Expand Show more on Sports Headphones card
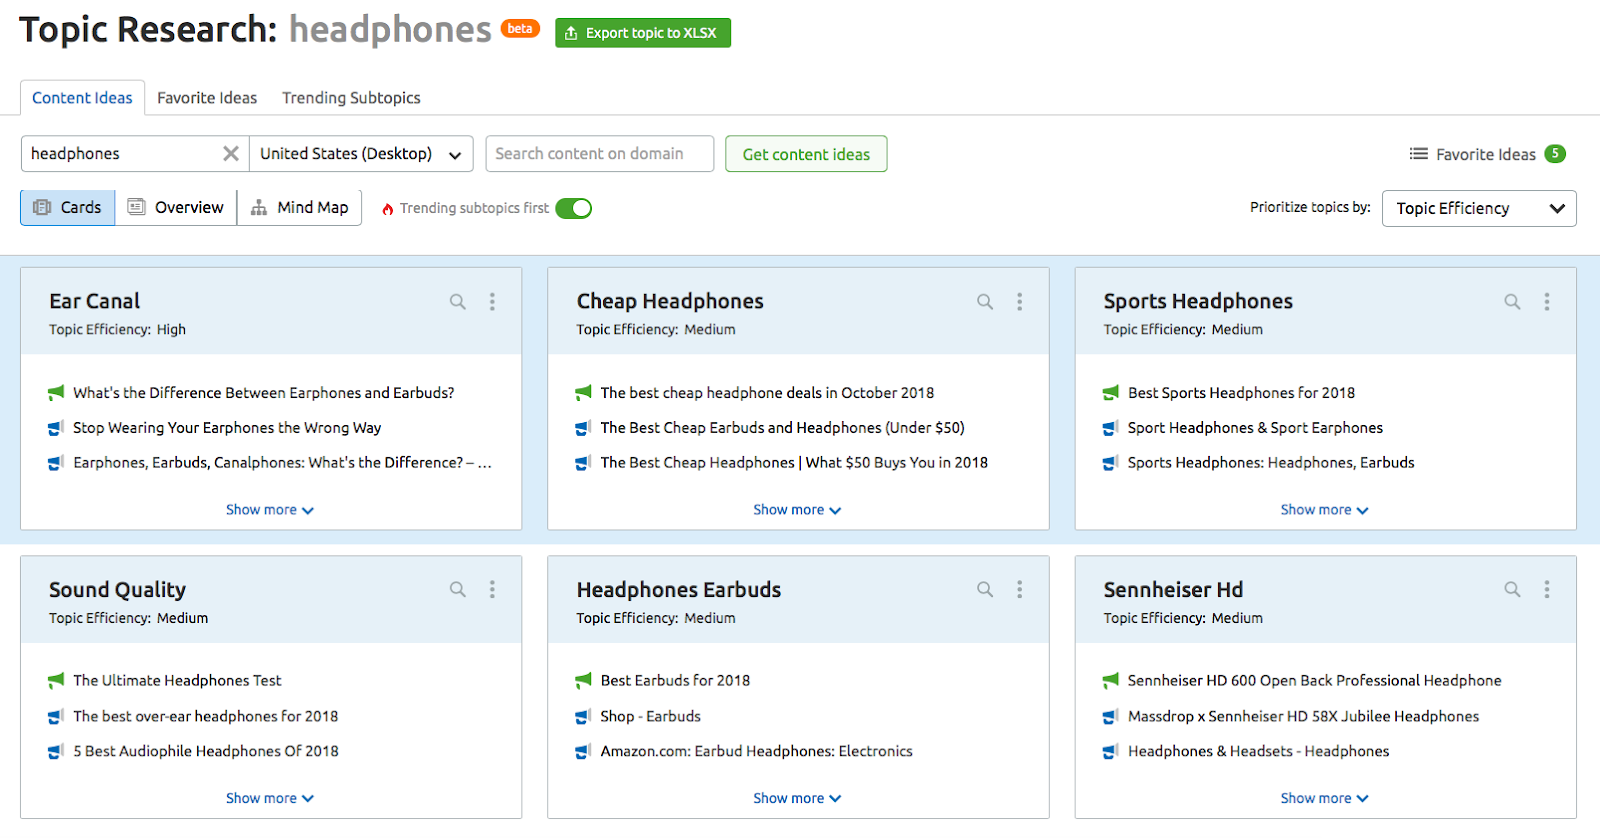Screen dimensions: 1600x838 pyautogui.click(x=1325, y=510)
